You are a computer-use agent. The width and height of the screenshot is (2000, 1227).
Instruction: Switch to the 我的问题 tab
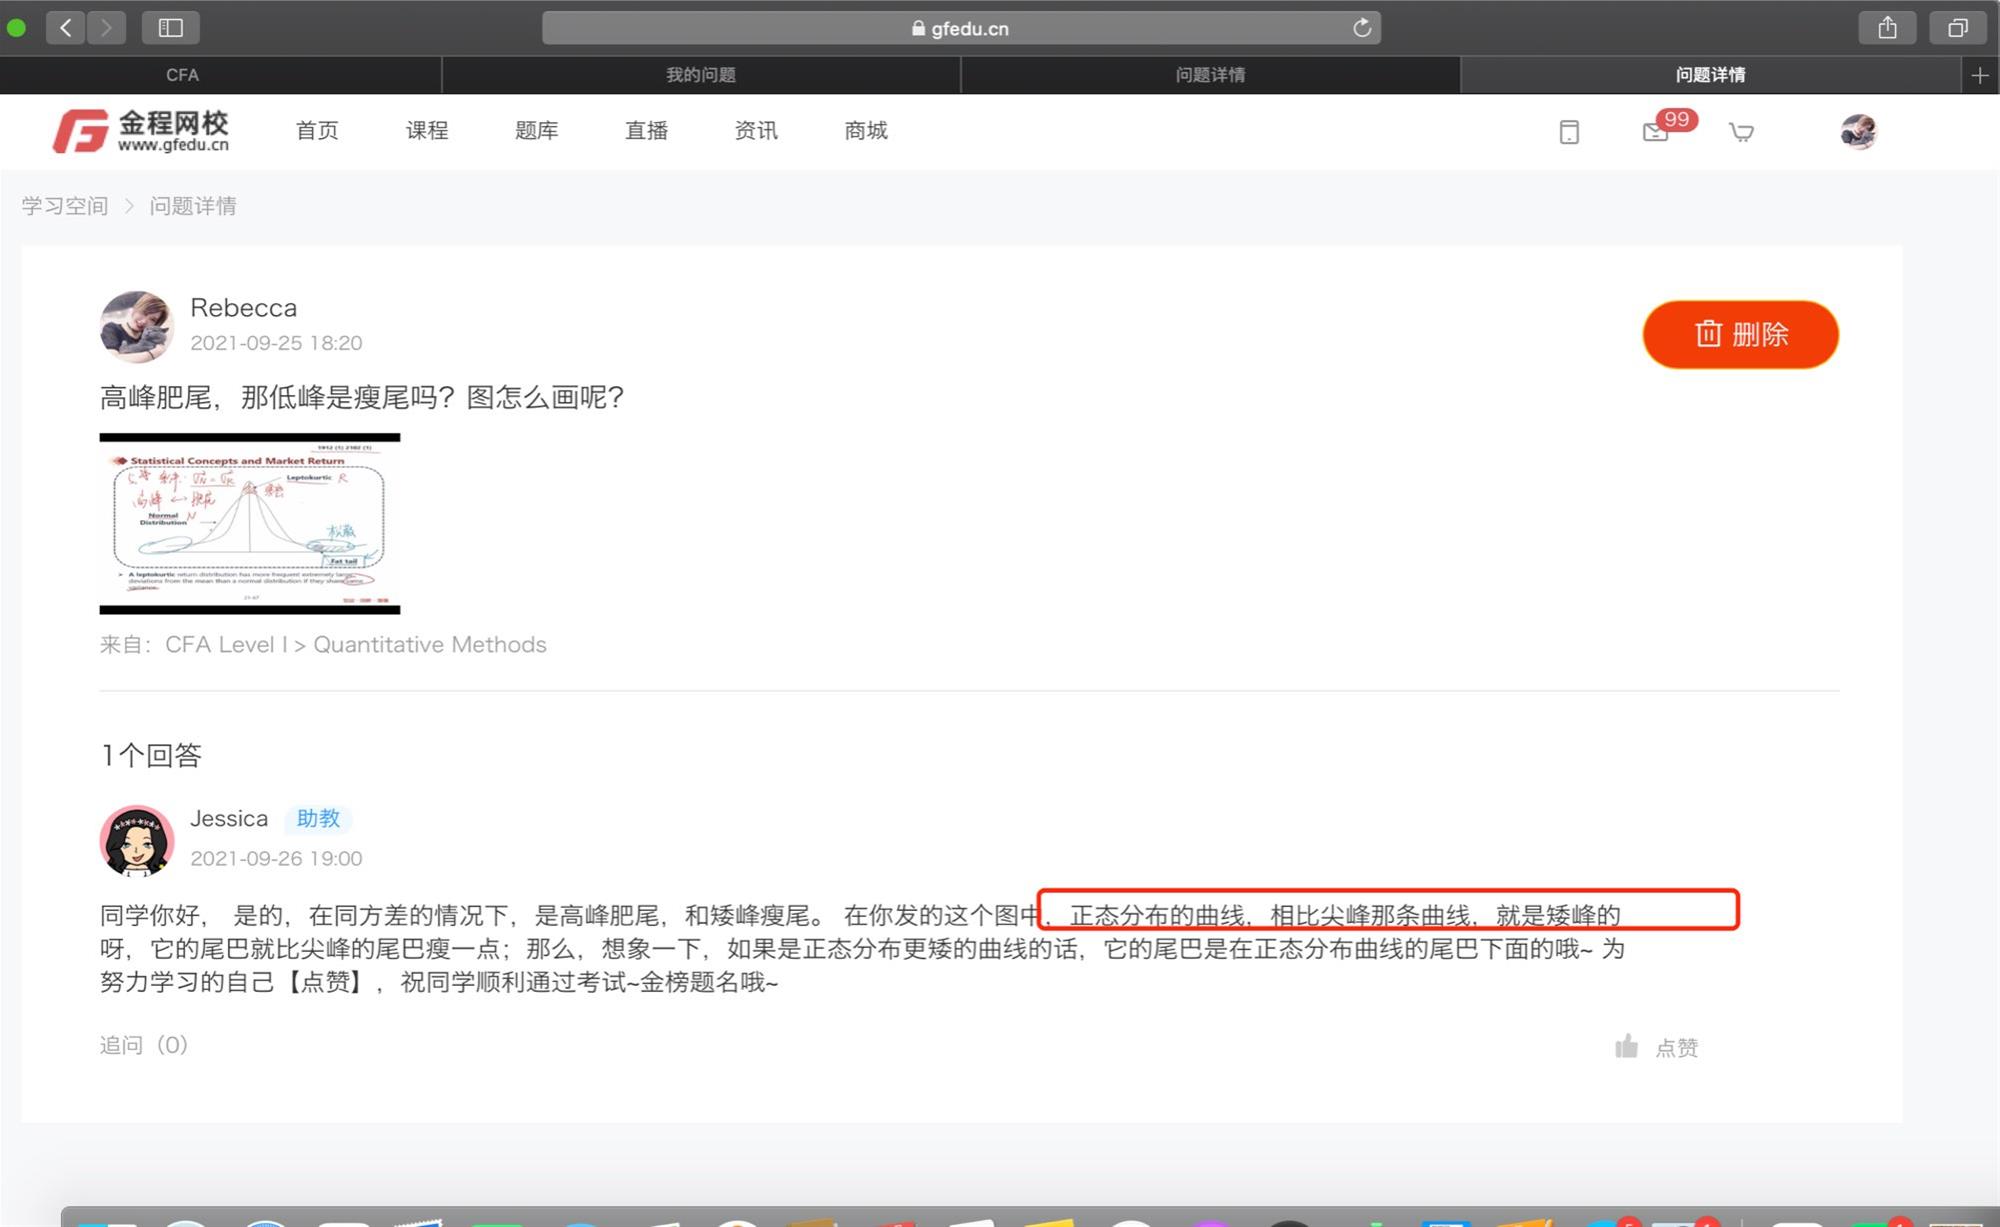tap(700, 75)
